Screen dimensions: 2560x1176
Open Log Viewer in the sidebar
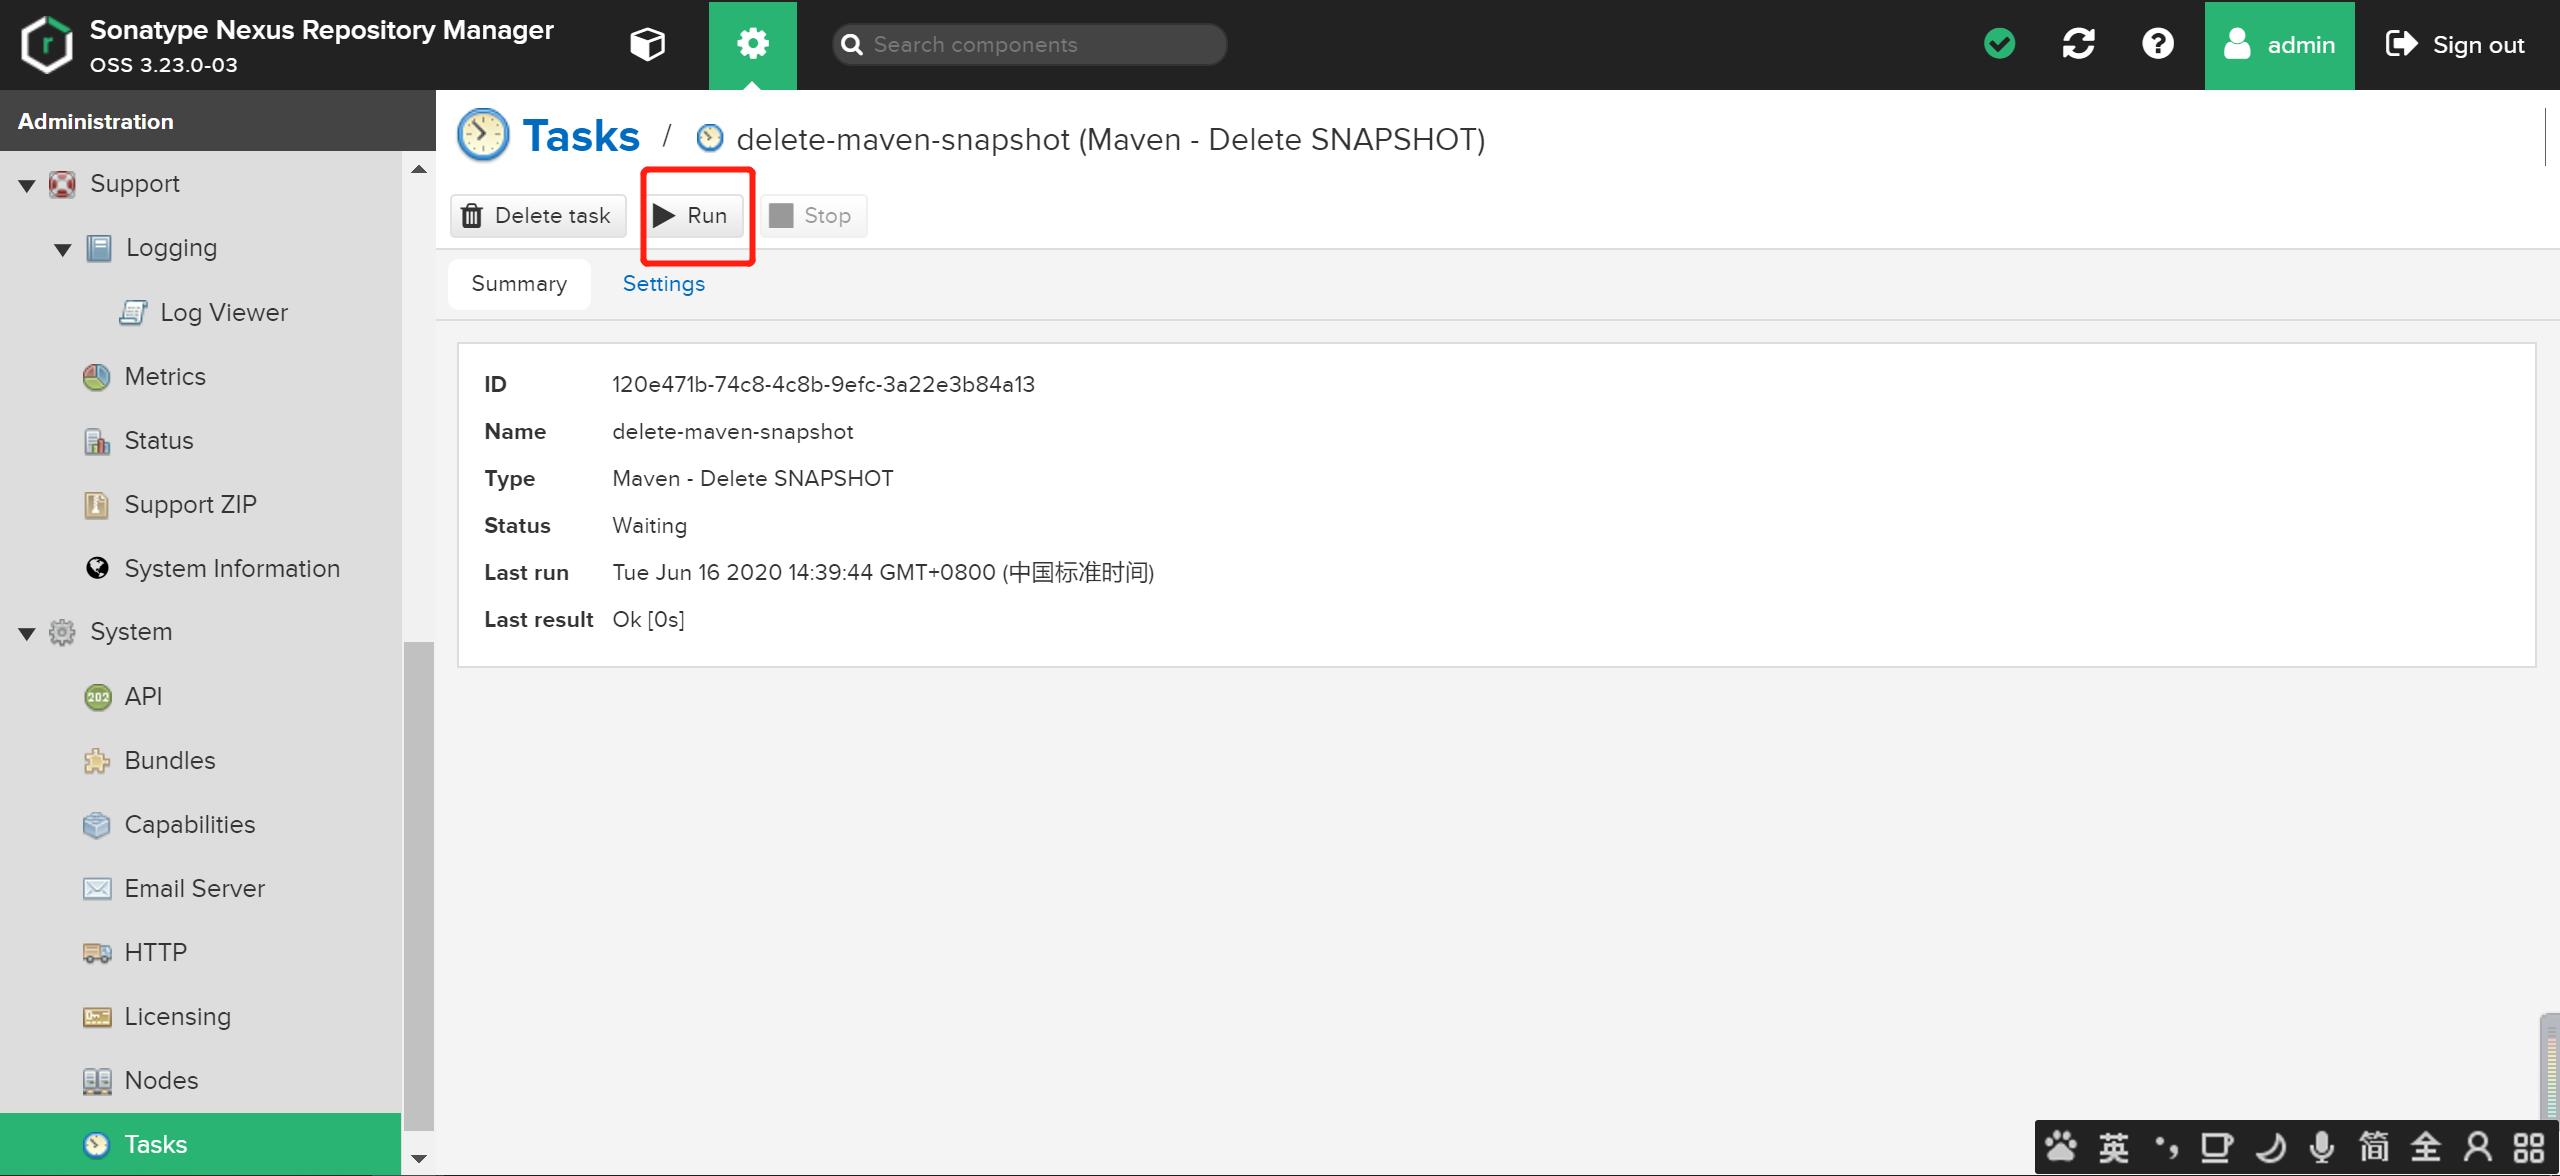point(223,313)
